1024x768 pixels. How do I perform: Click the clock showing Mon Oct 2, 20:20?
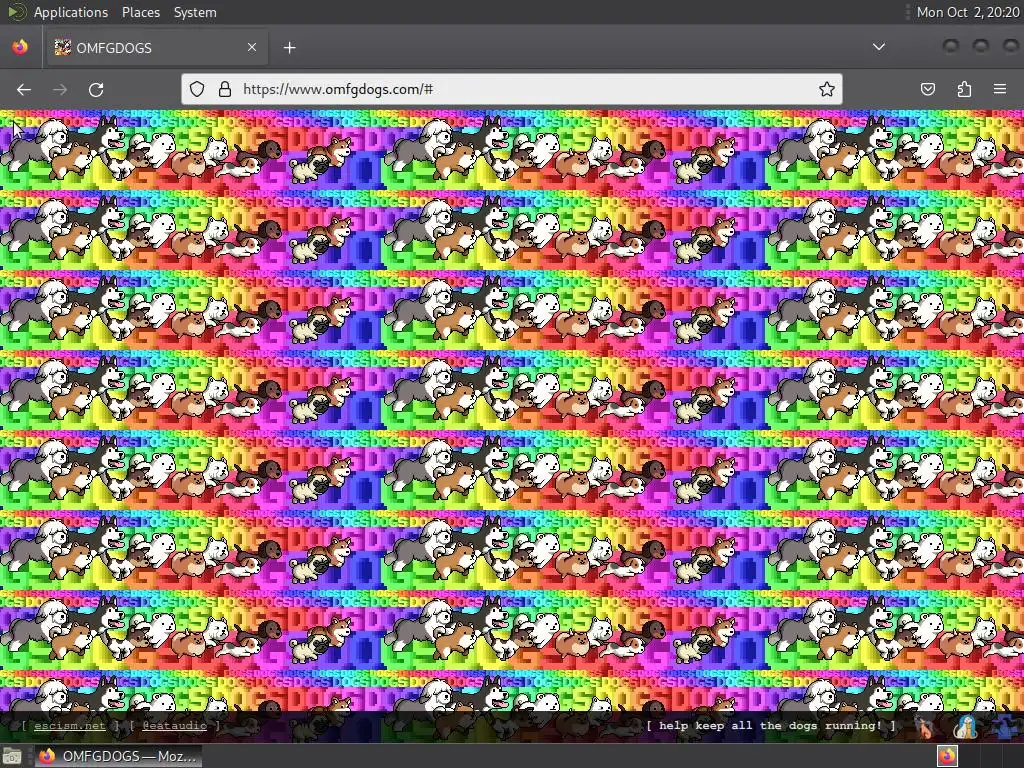pyautogui.click(x=968, y=12)
